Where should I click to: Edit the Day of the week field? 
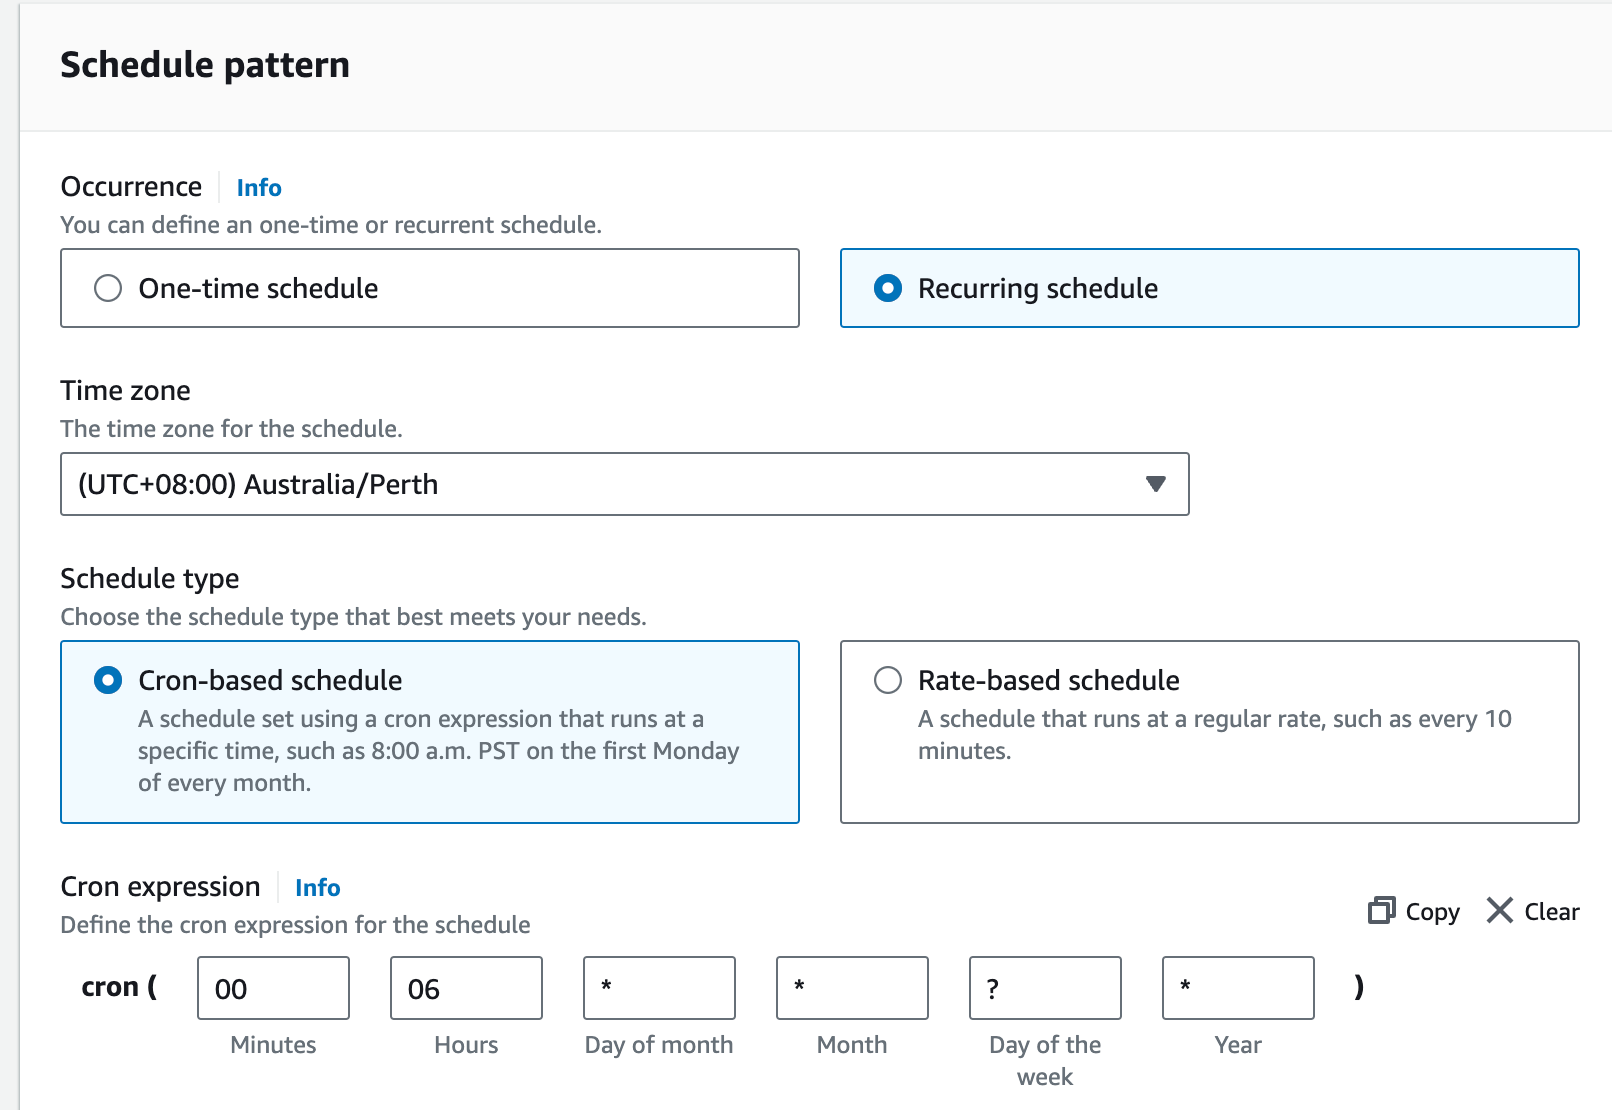(x=1044, y=988)
